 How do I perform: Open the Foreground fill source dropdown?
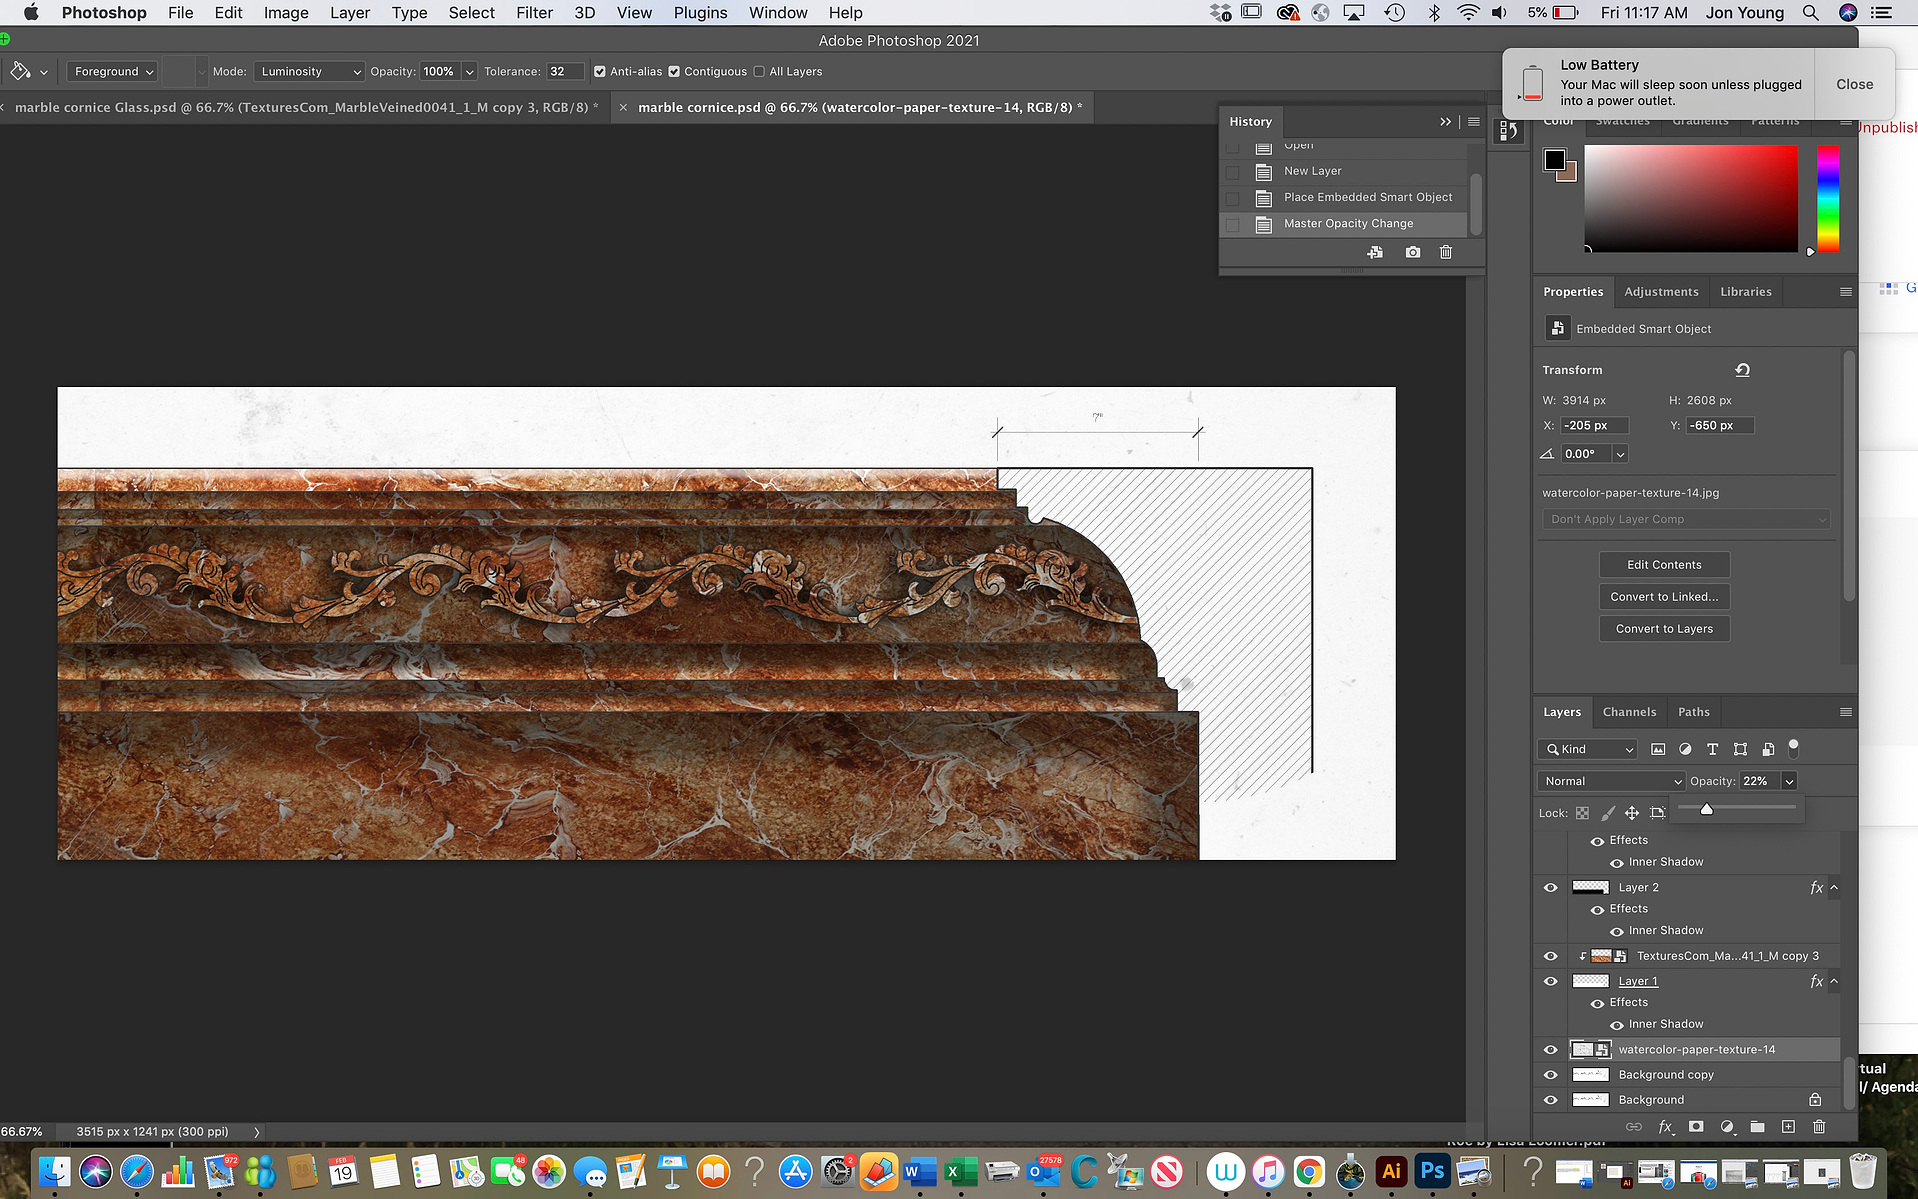click(113, 71)
